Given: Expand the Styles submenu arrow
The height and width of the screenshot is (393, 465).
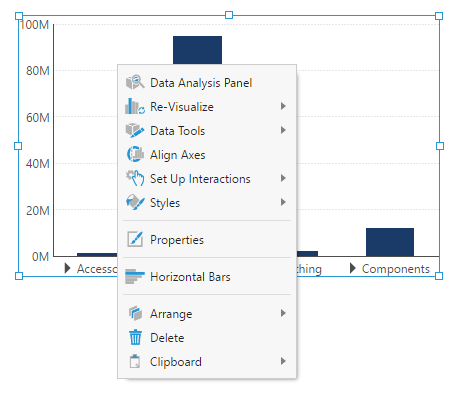Looking at the screenshot, I should click(x=283, y=202).
